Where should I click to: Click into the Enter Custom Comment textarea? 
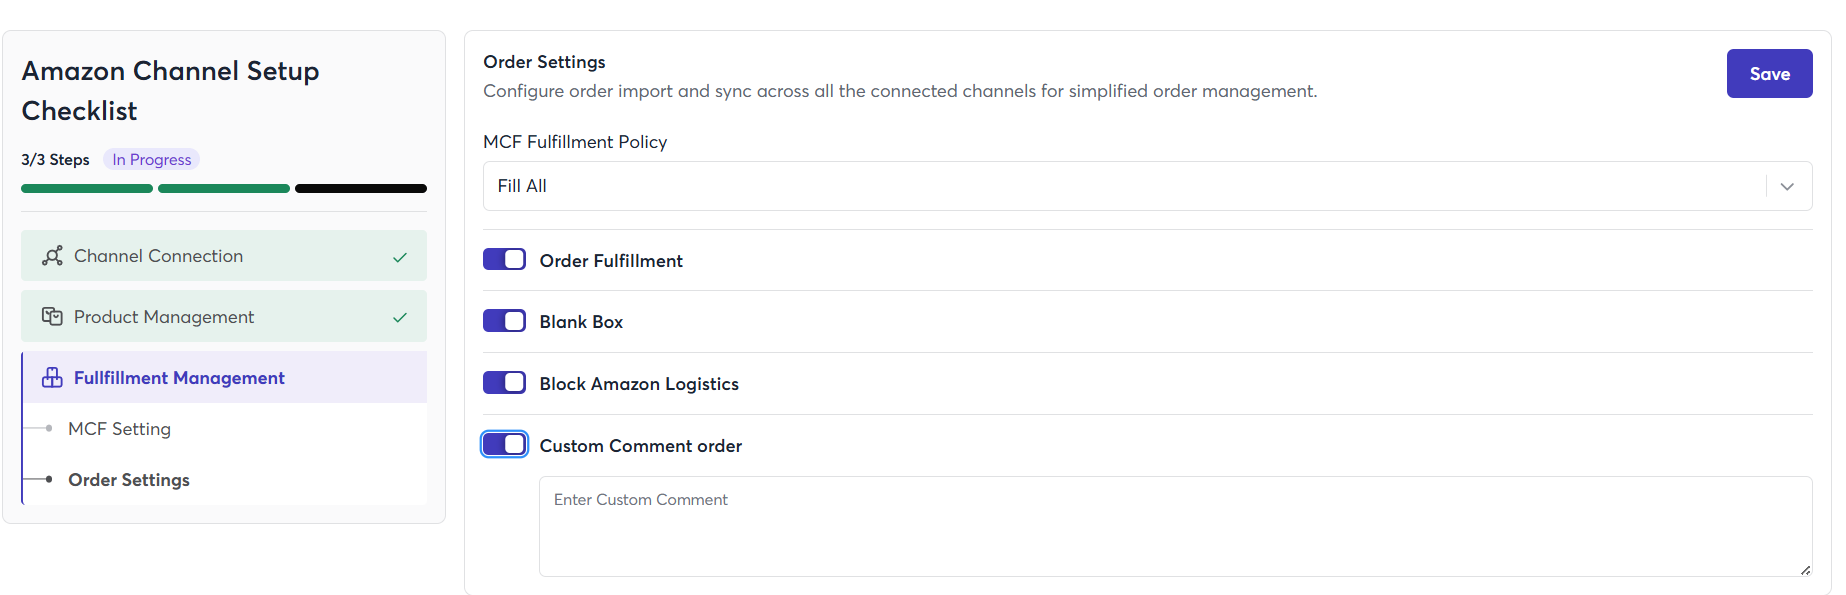pyautogui.click(x=1175, y=526)
